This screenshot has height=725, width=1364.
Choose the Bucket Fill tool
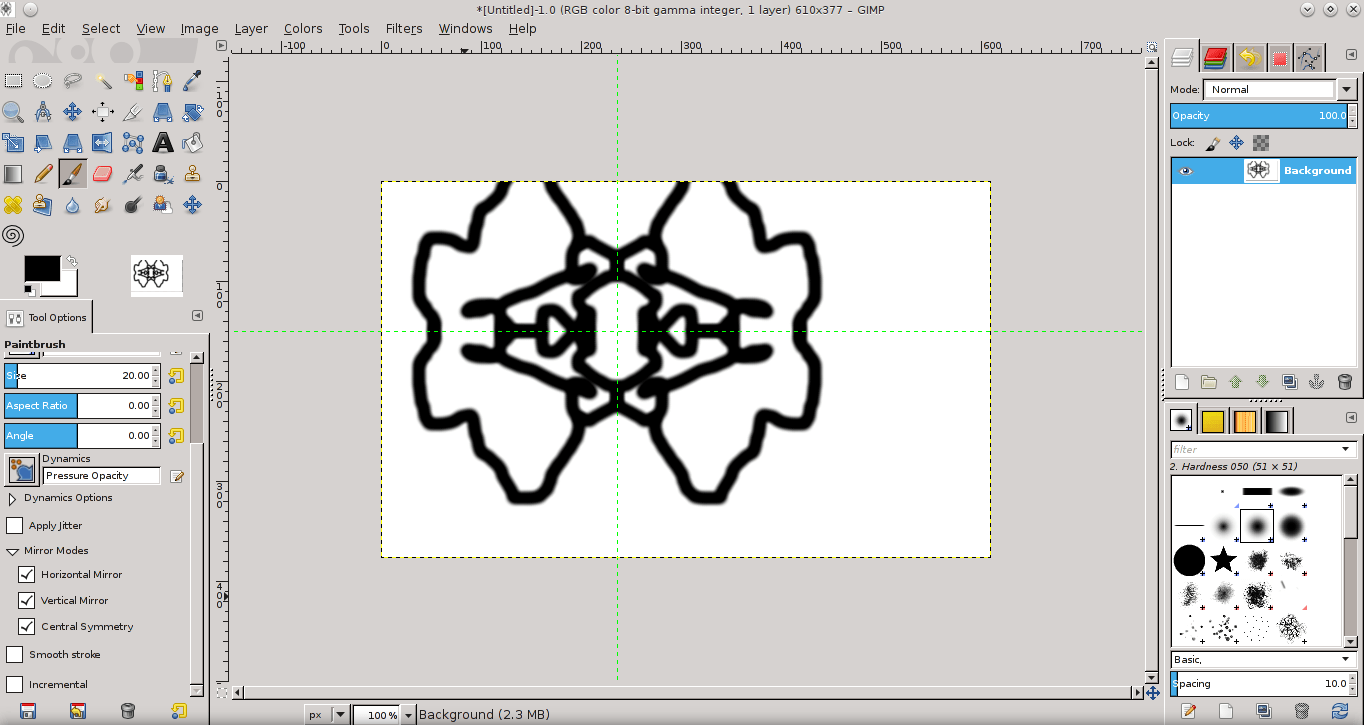click(193, 142)
